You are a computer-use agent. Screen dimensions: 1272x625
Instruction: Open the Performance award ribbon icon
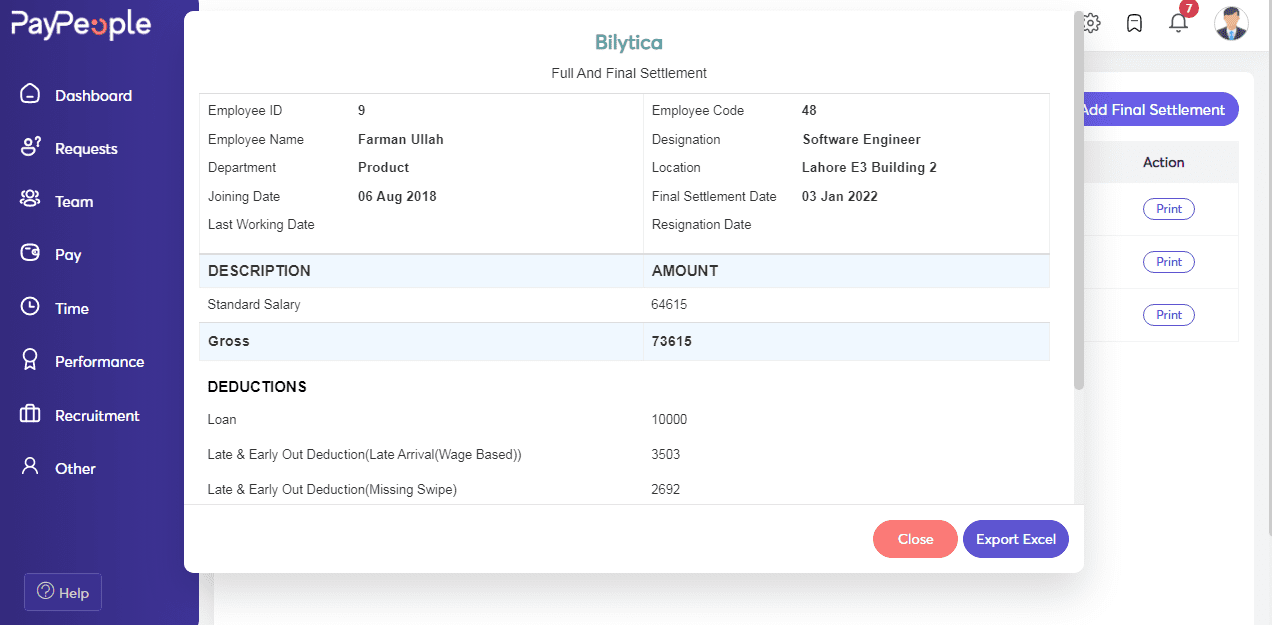click(30, 361)
